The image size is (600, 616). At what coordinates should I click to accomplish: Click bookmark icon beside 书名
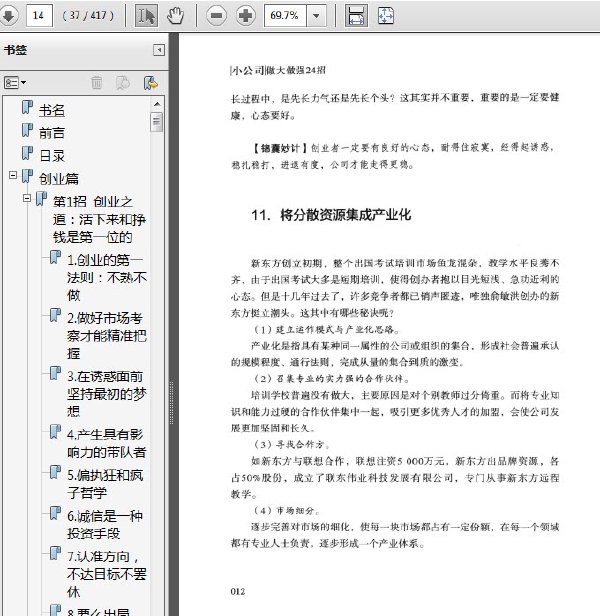click(28, 108)
